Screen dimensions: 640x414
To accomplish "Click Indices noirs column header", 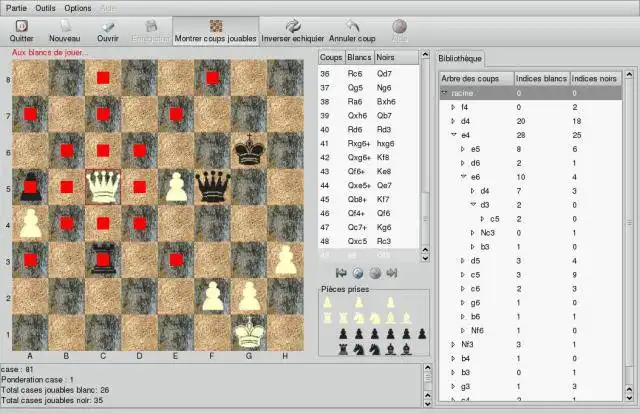I will [595, 78].
